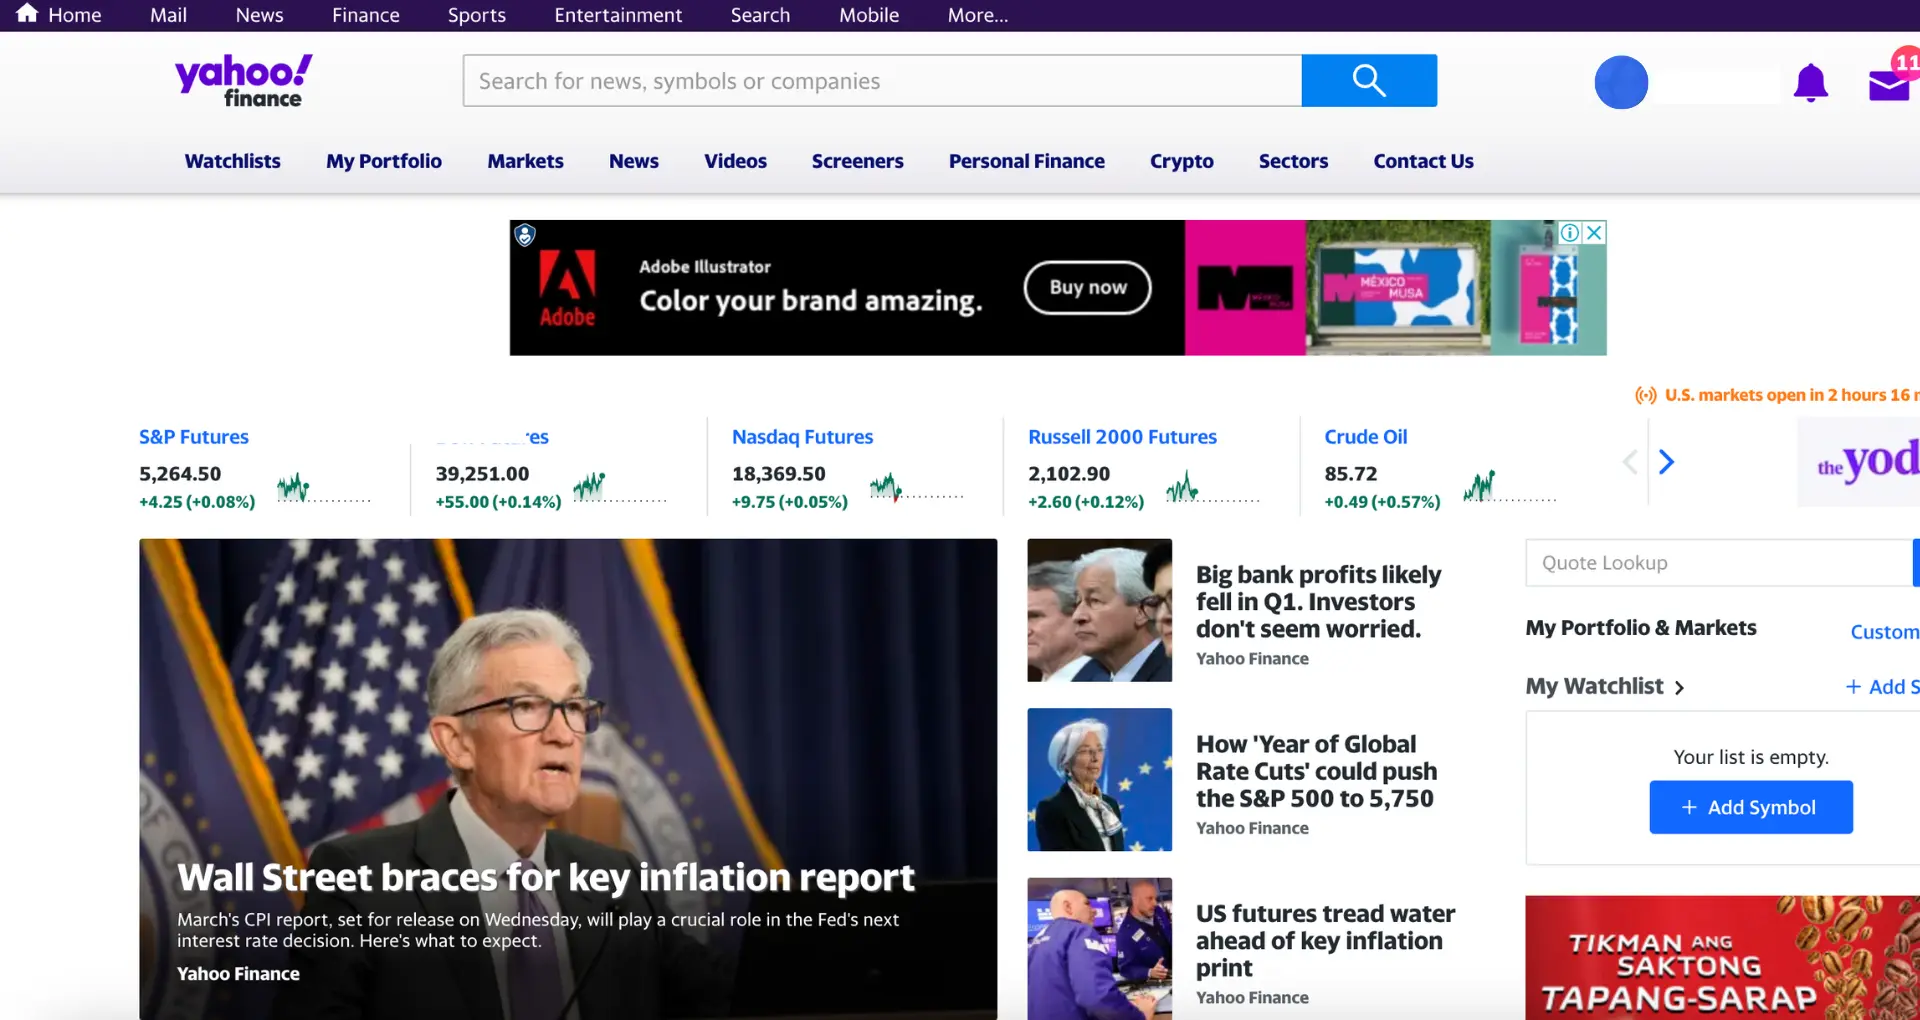Open US futures tread water article

(x=1325, y=941)
